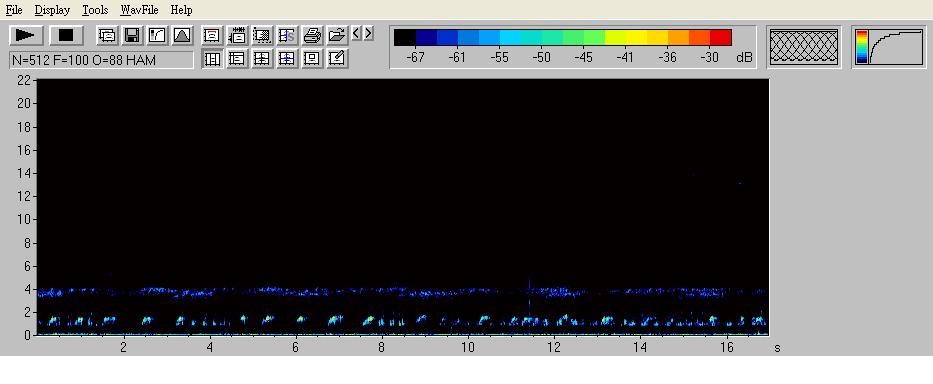
Task: Click the floppy disk save icon
Action: coord(132,35)
